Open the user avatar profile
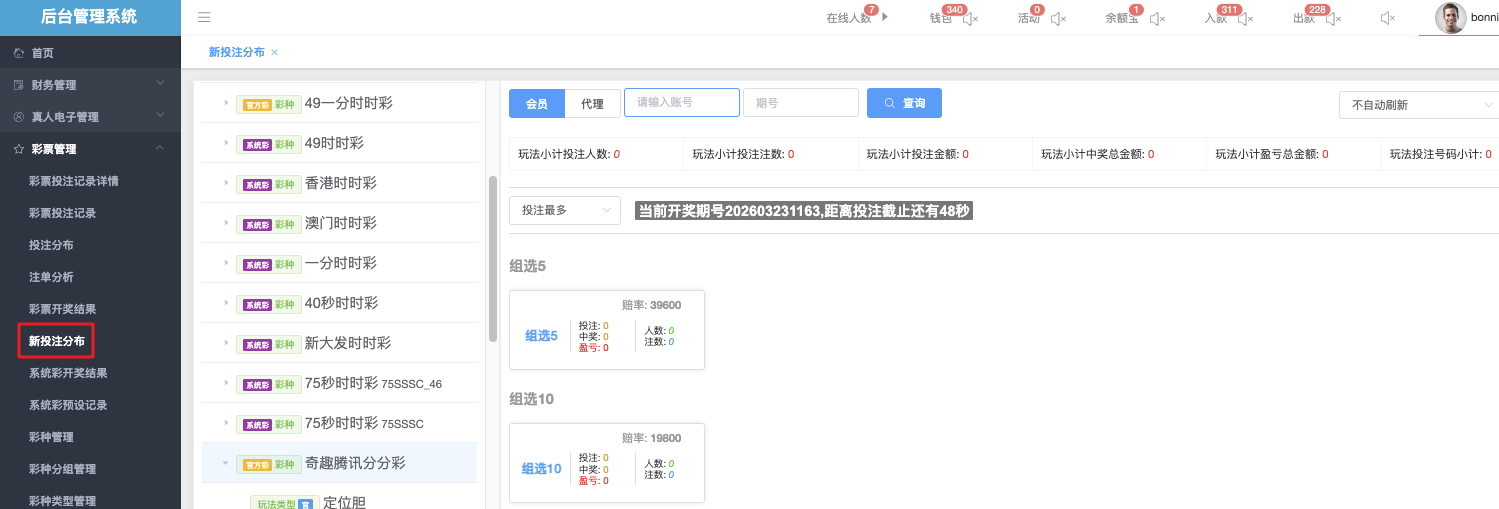This screenshot has width=1499, height=509. 1450,18
